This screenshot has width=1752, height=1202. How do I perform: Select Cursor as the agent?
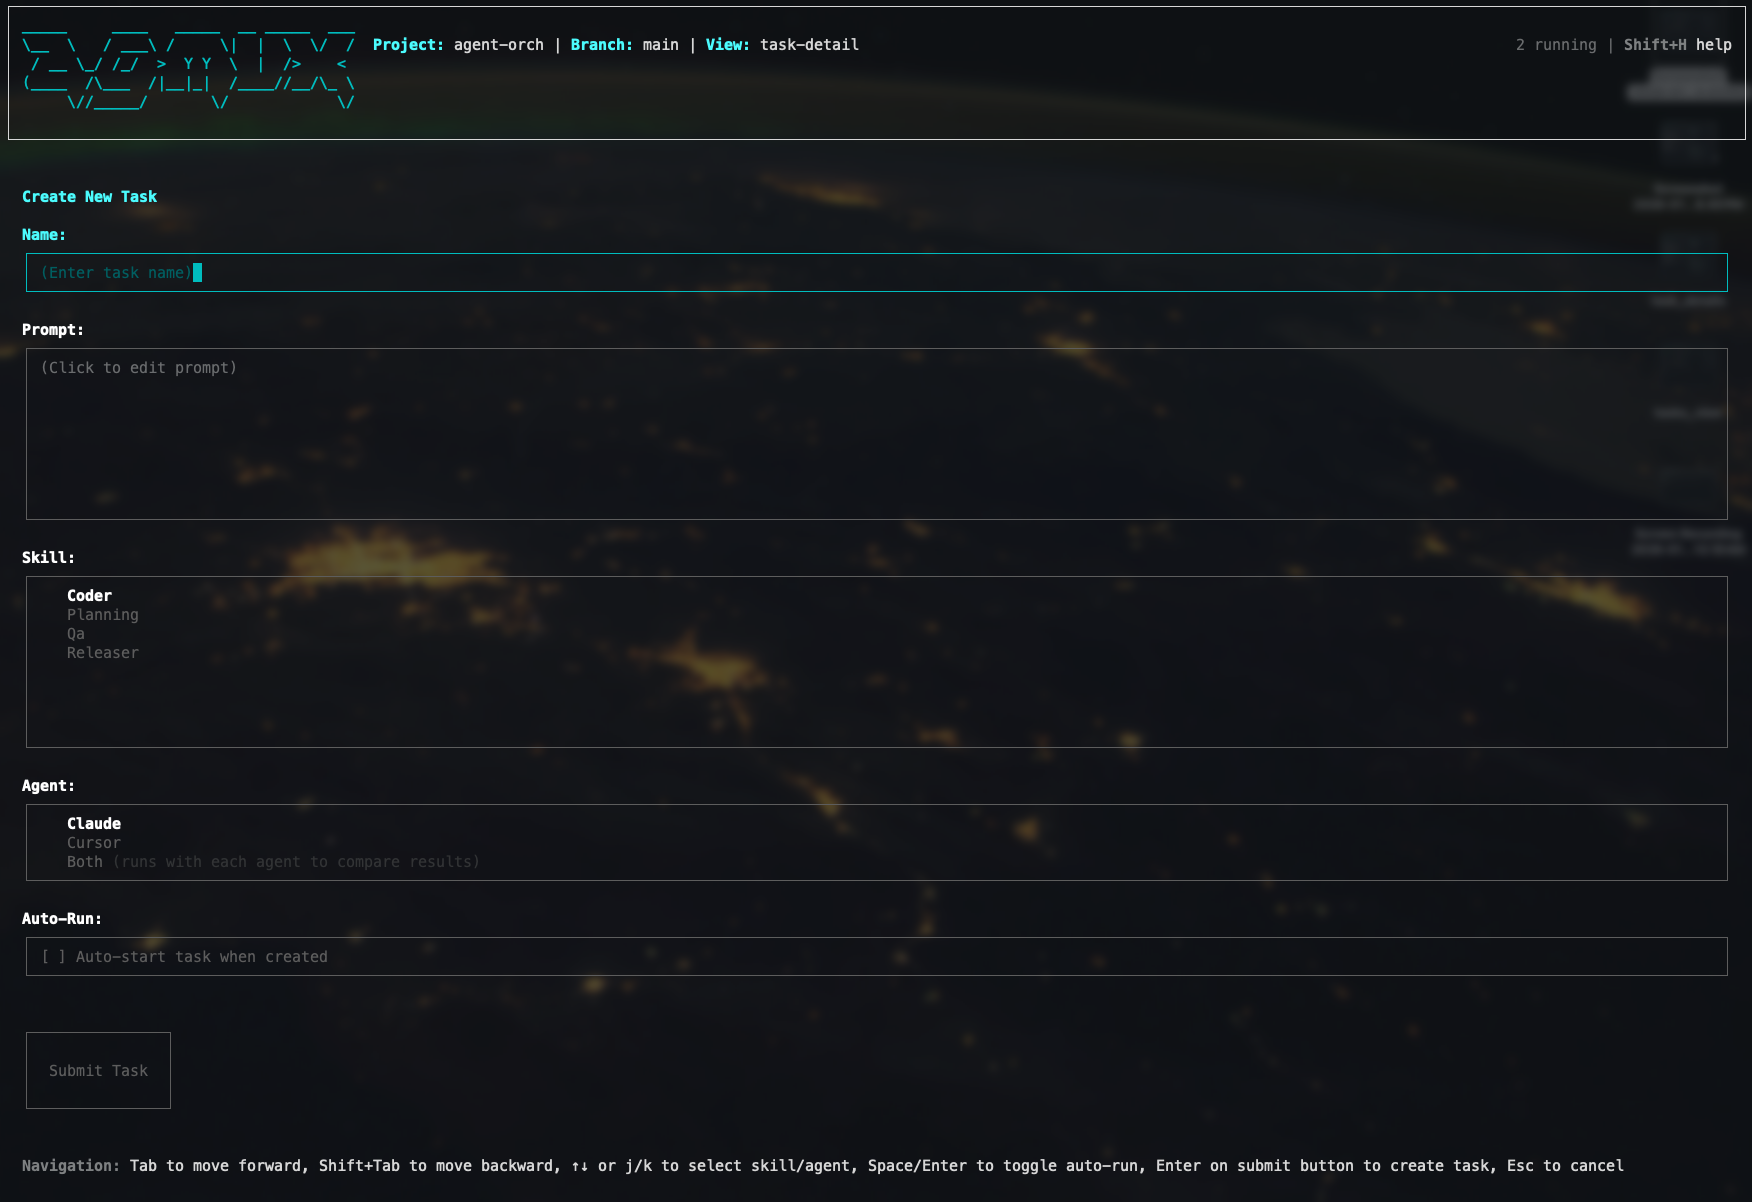[x=94, y=843]
